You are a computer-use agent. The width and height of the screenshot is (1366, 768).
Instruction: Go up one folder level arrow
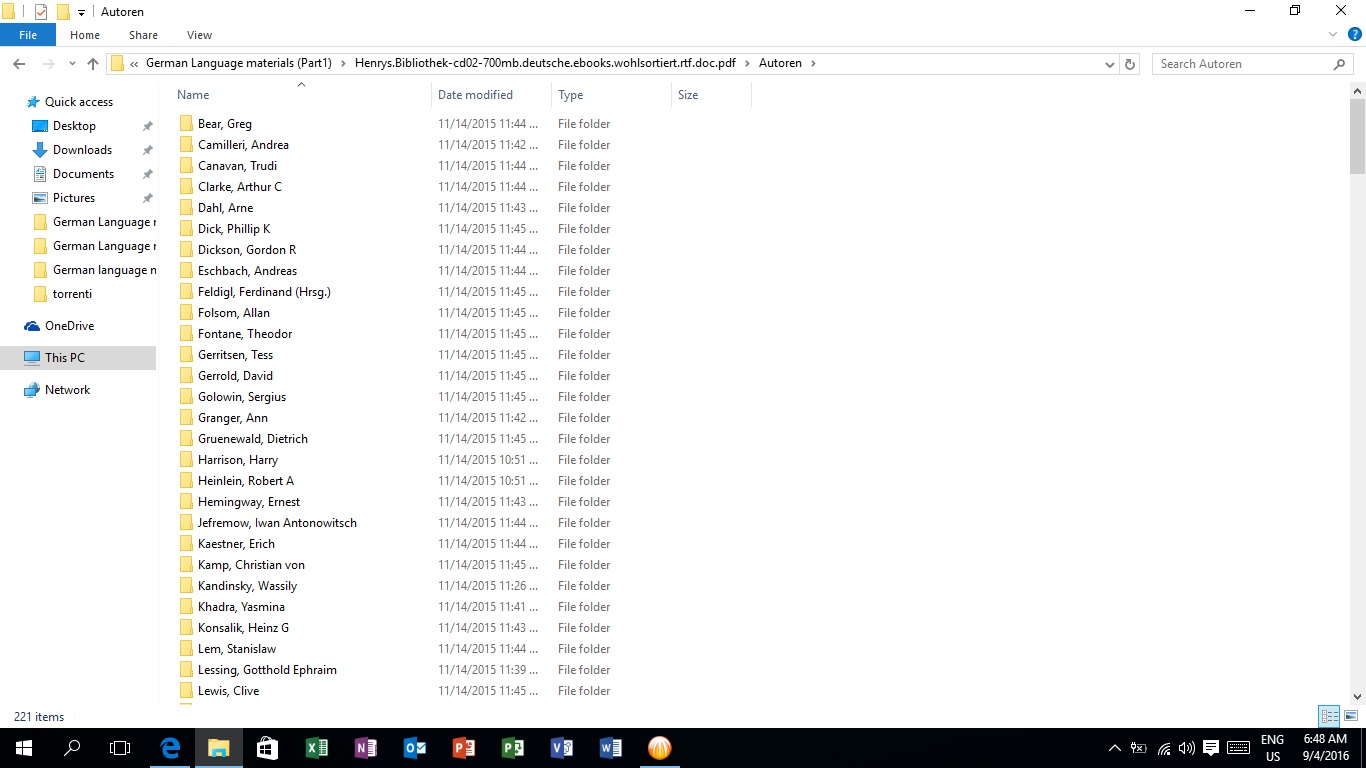tap(93, 63)
